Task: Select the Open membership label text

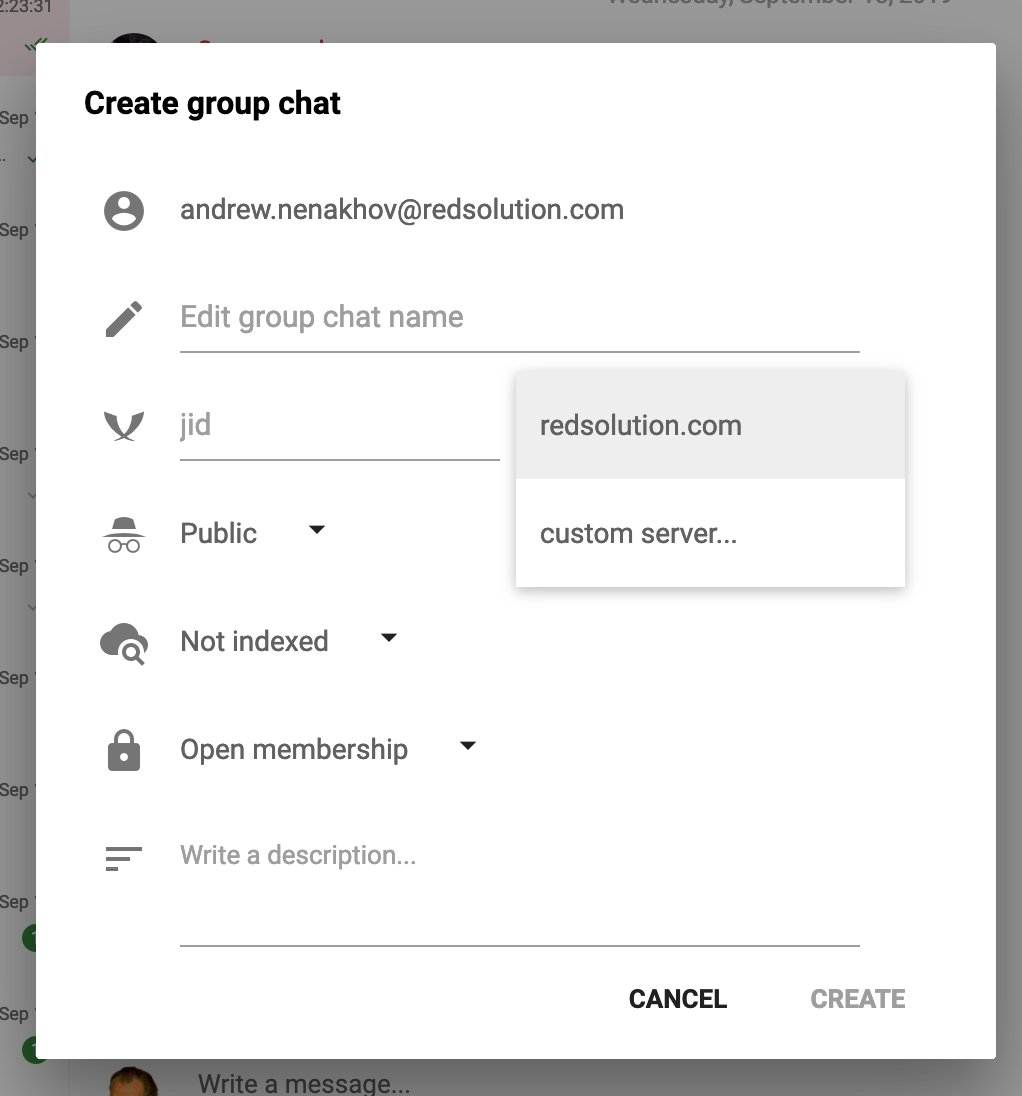Action: pyautogui.click(x=294, y=750)
